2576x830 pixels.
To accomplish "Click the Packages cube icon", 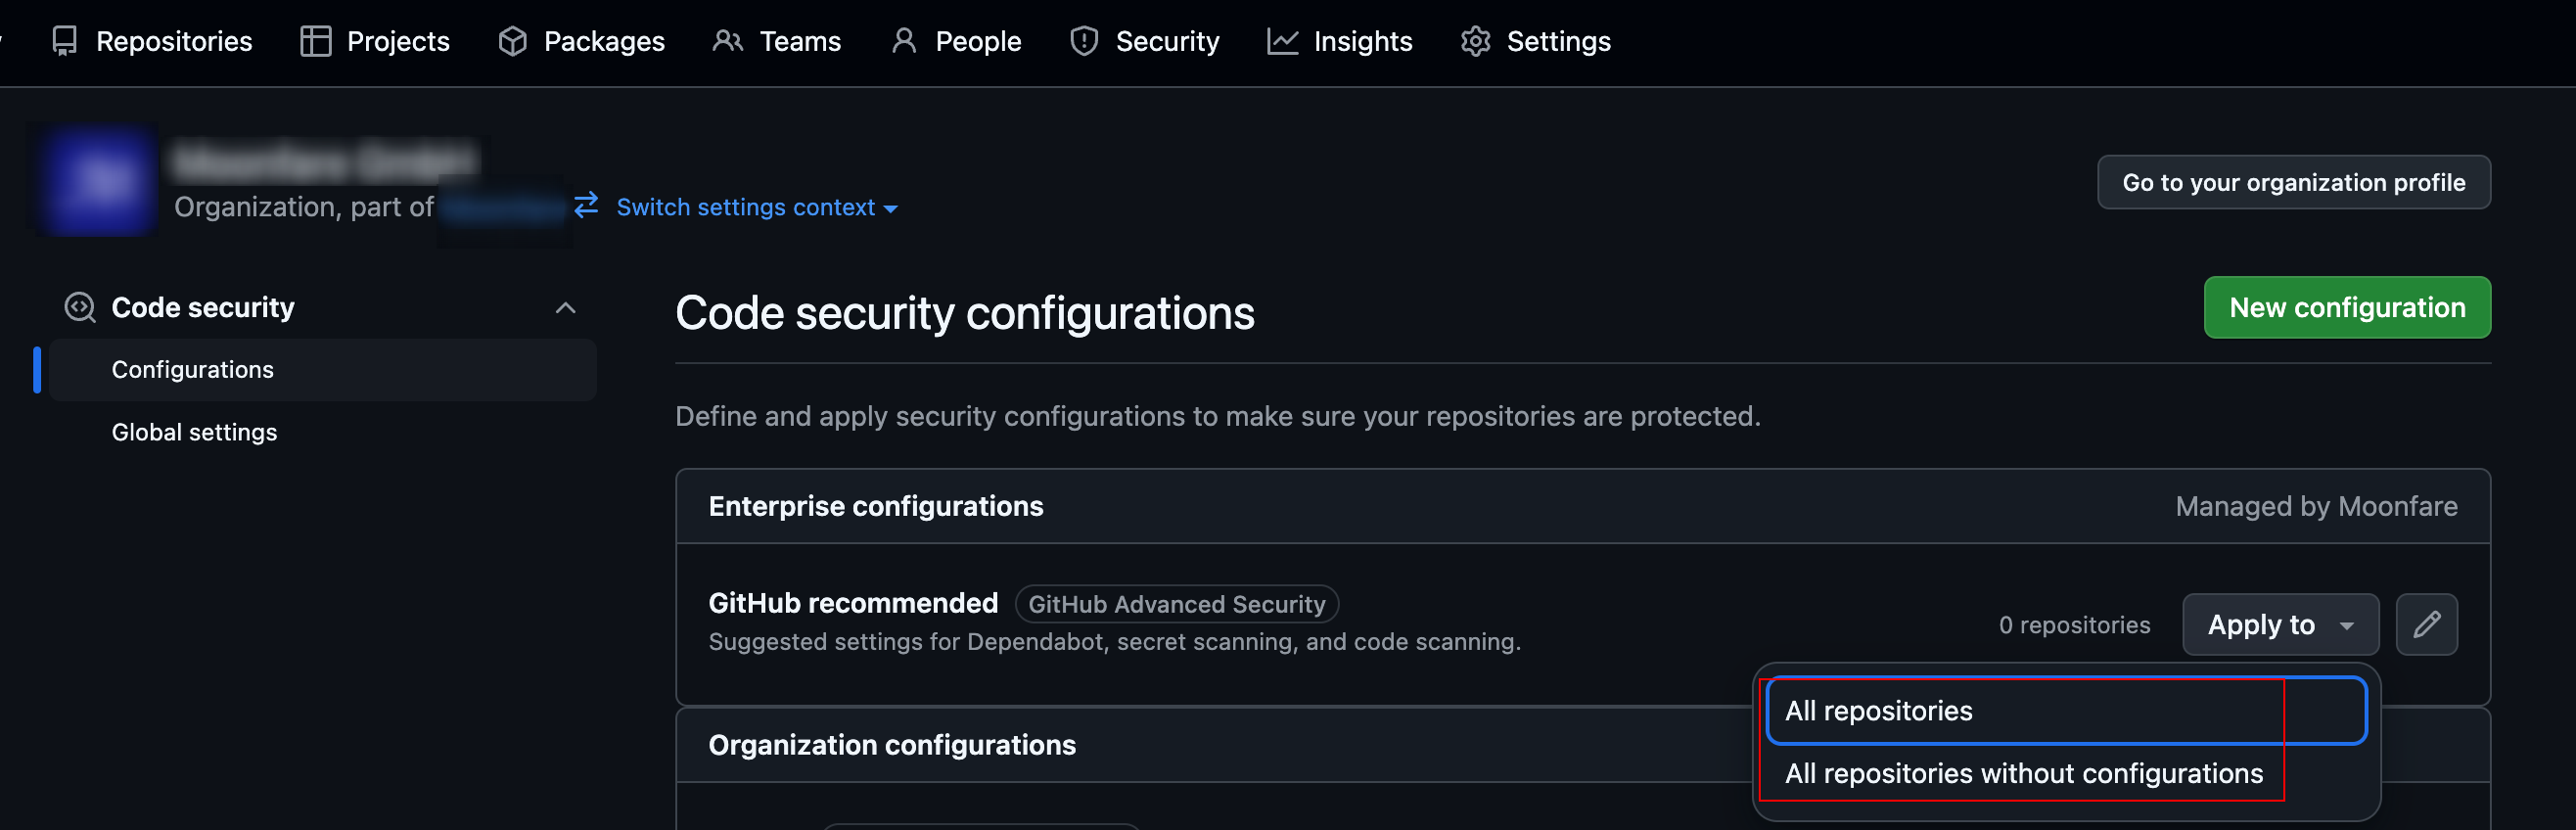I will (x=512, y=41).
